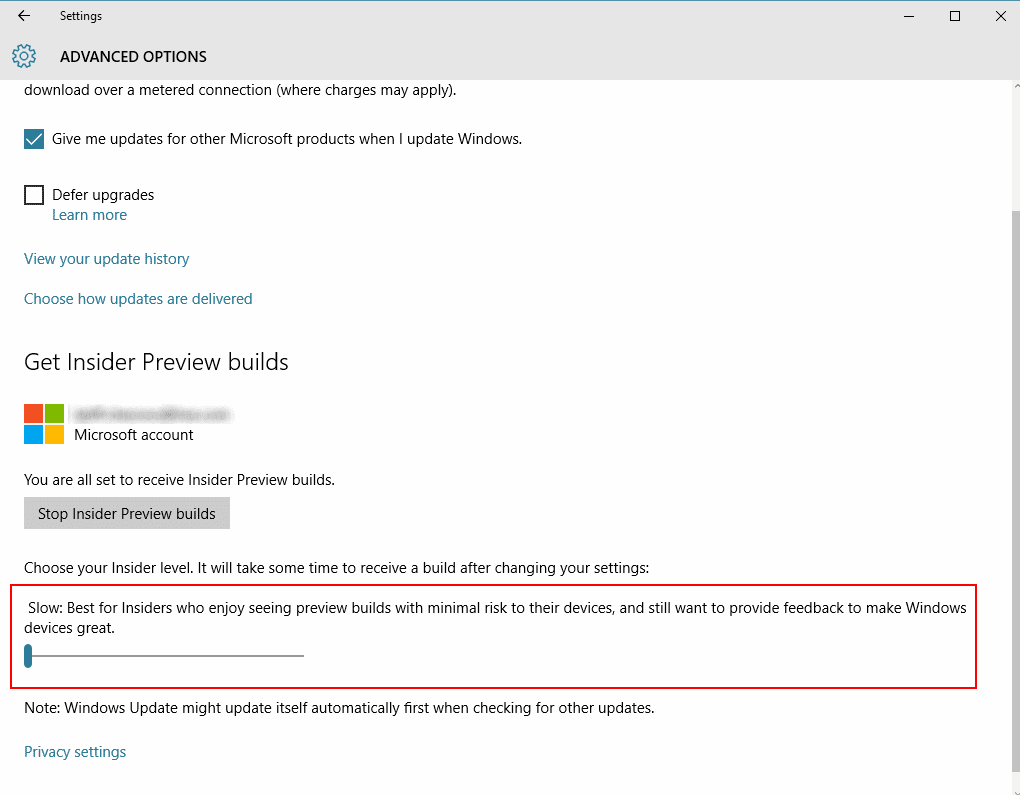Click Stop Insider Preview builds button
Screen dimensions: 1020x795
click(x=127, y=513)
